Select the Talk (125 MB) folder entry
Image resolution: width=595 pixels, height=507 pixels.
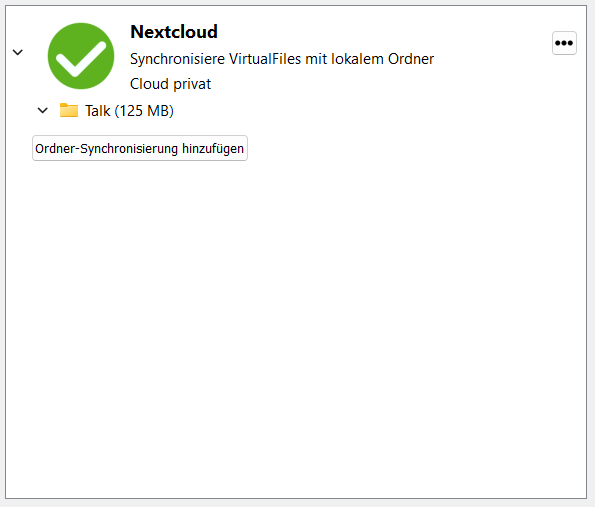point(129,110)
